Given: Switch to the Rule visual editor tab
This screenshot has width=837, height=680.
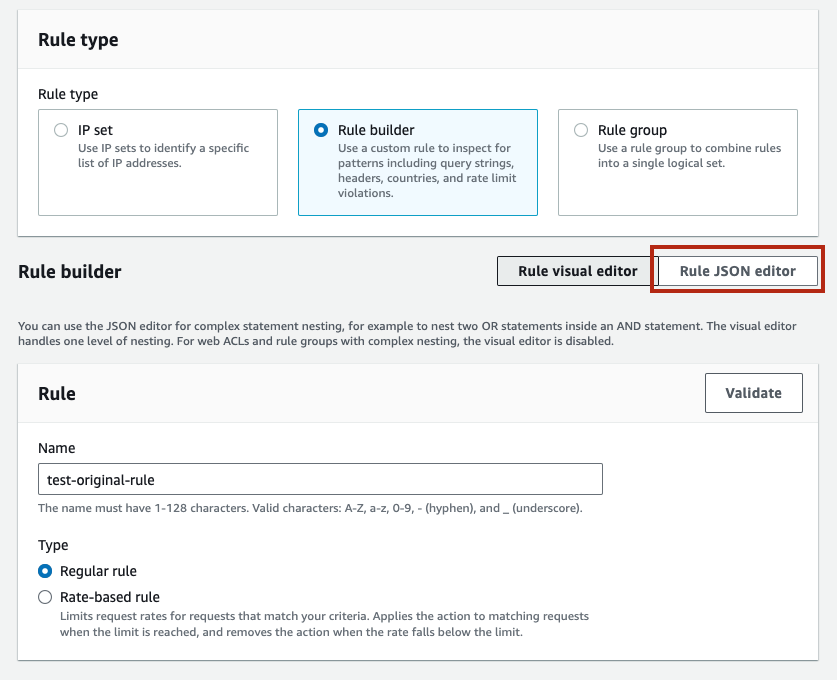Looking at the screenshot, I should pyautogui.click(x=577, y=271).
